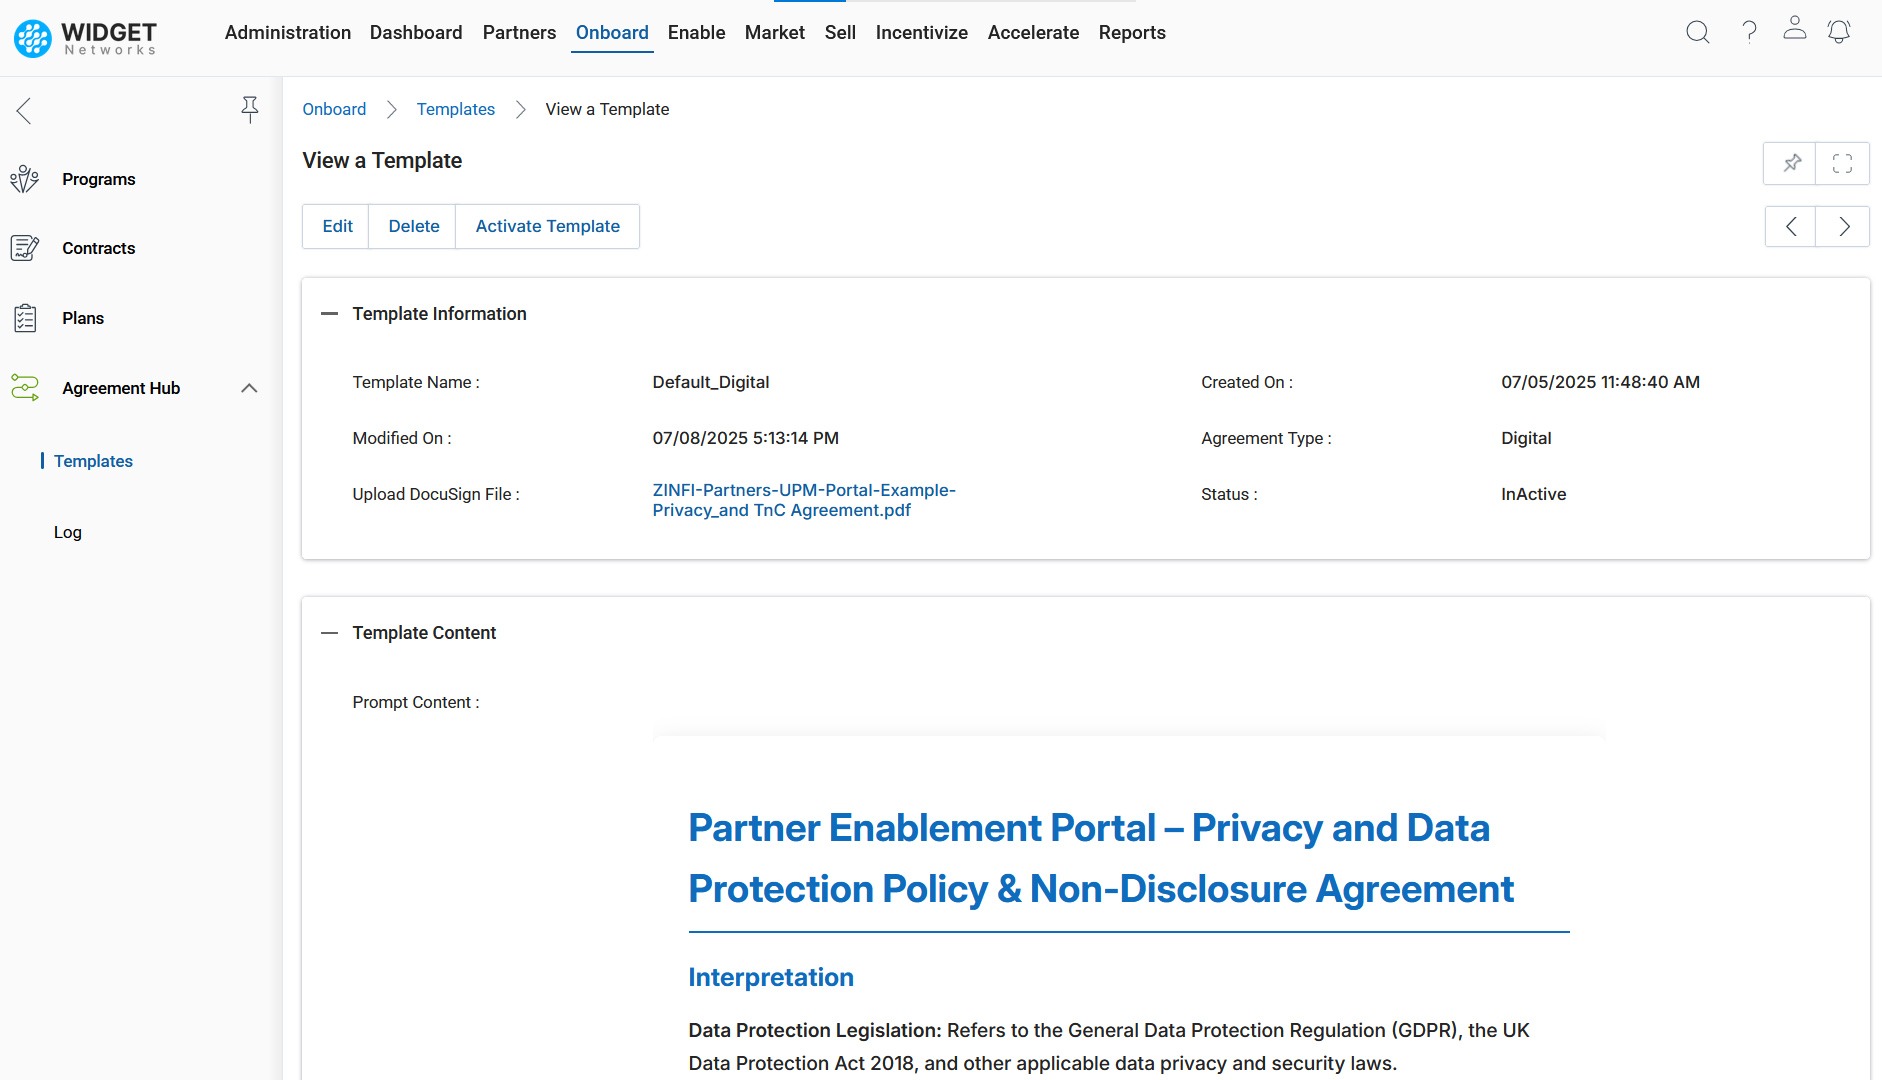Click the Activate Template button
The image size is (1882, 1080).
pyautogui.click(x=547, y=227)
